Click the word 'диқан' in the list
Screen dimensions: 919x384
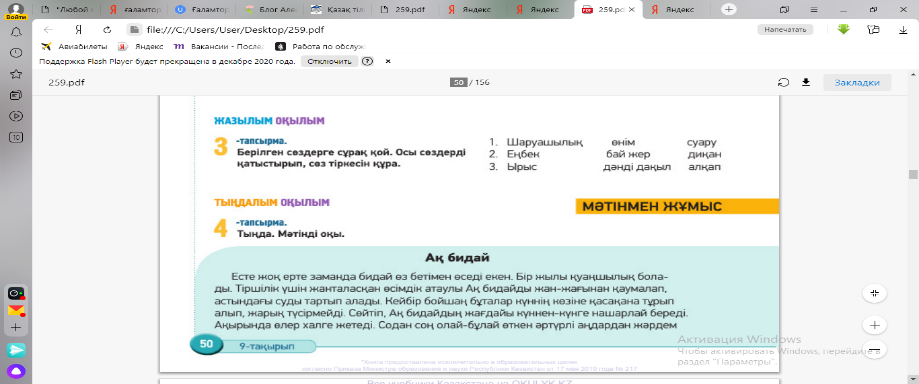[704, 155]
